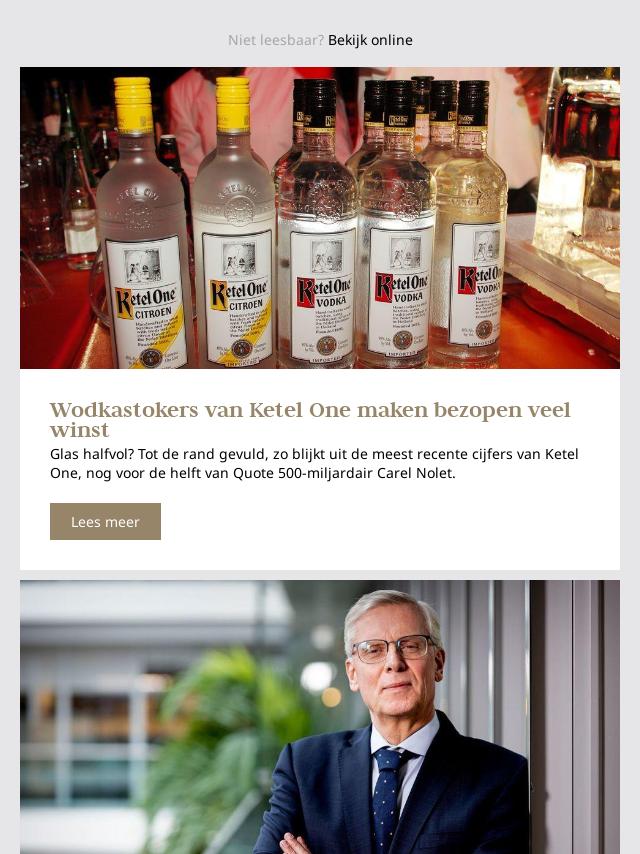Click the yellow cap of the second bottle
640x854 pixels.
tap(233, 104)
